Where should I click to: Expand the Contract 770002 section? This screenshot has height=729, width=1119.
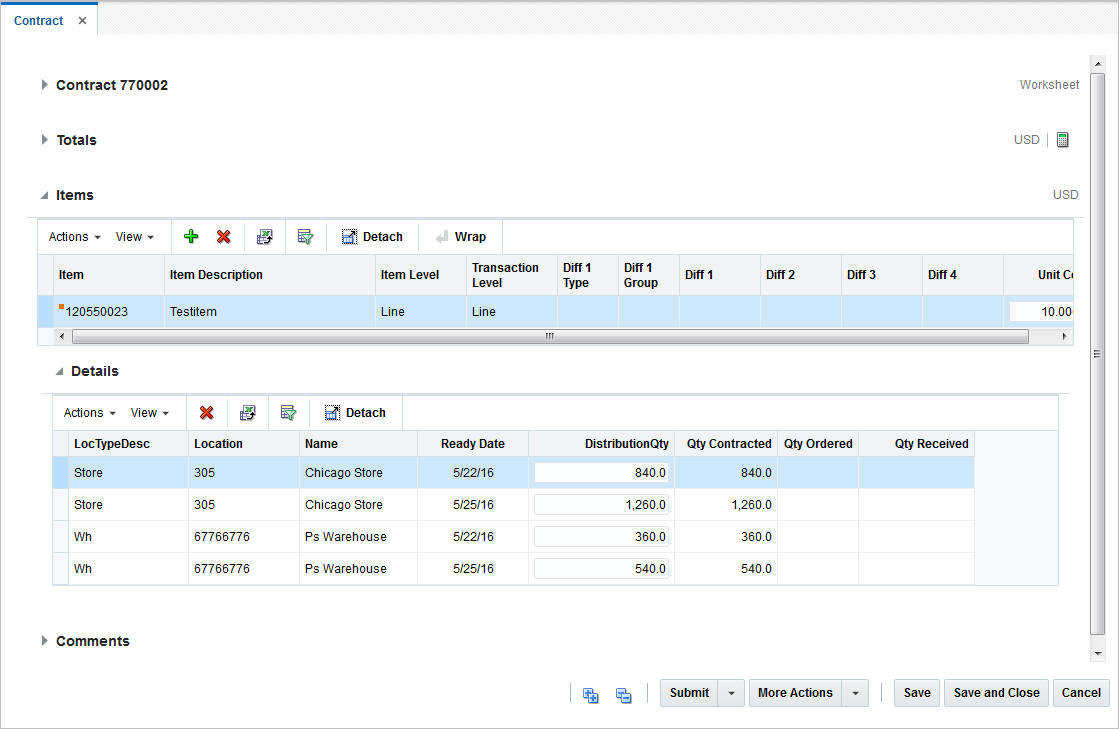coord(45,85)
